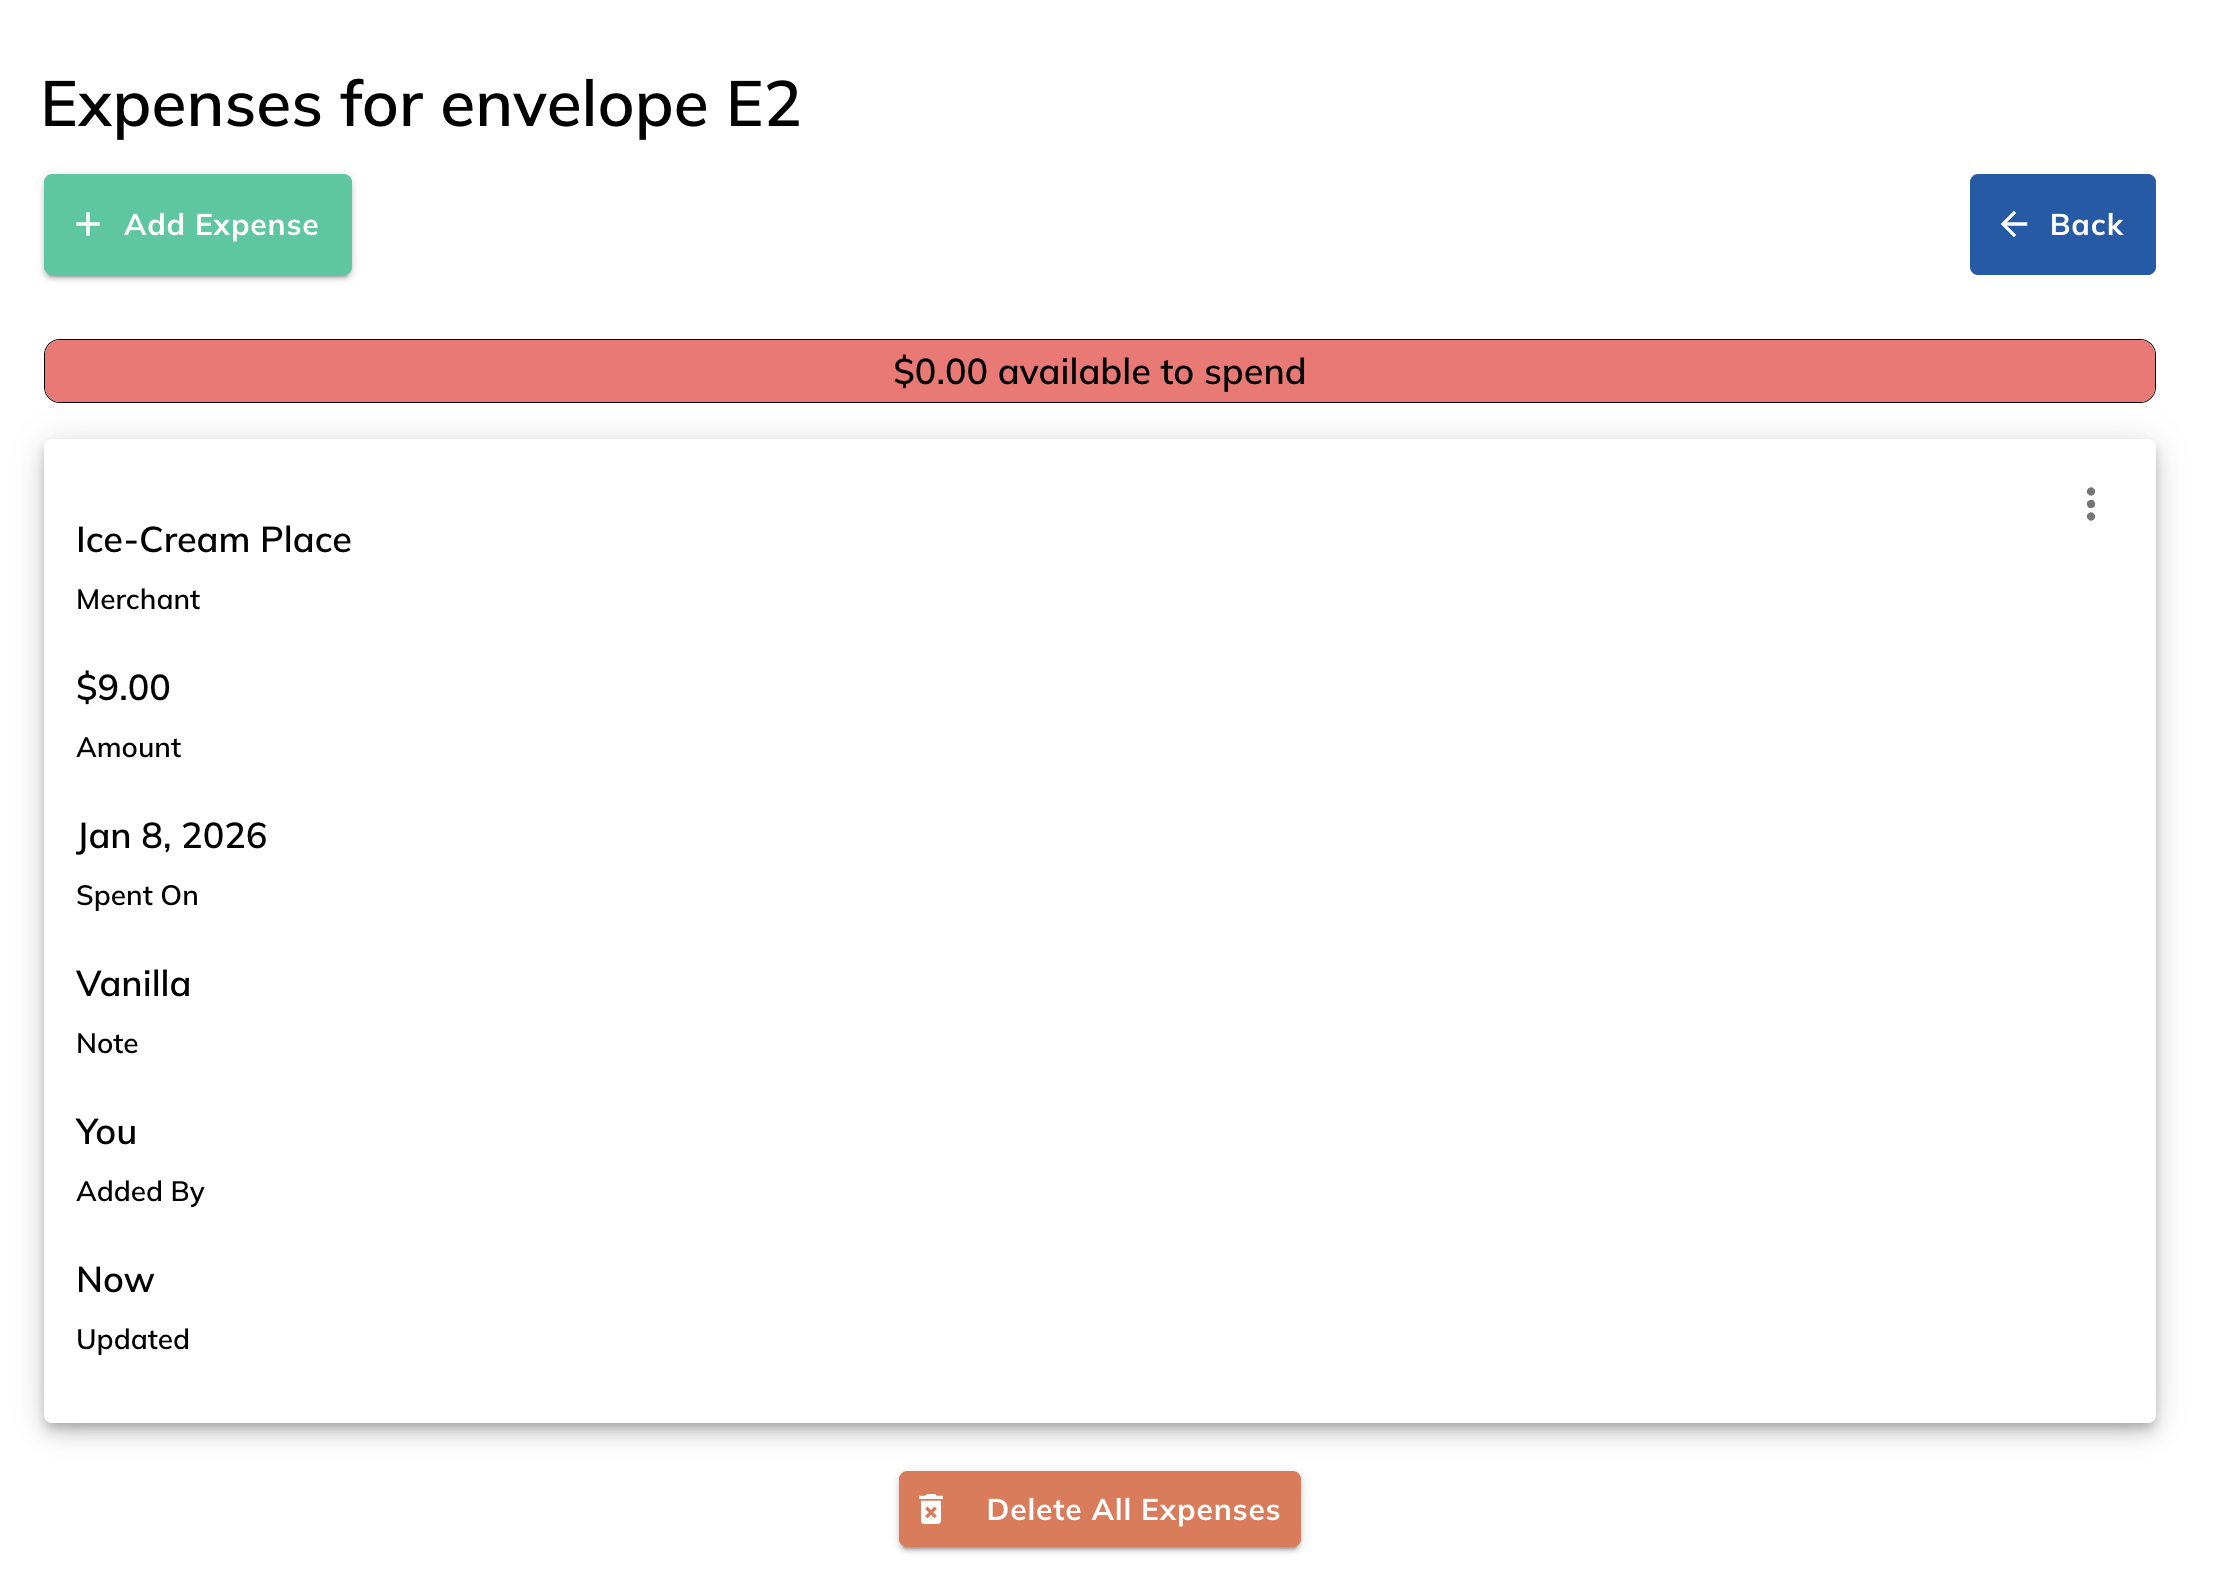The height and width of the screenshot is (1596, 2224).
Task: Click the Updated field label
Action: point(133,1339)
